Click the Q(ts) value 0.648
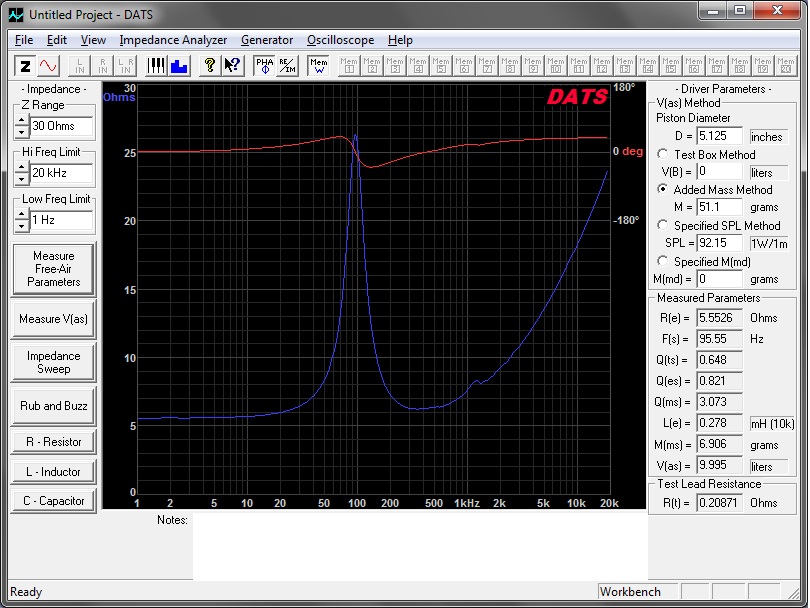 [x=719, y=360]
